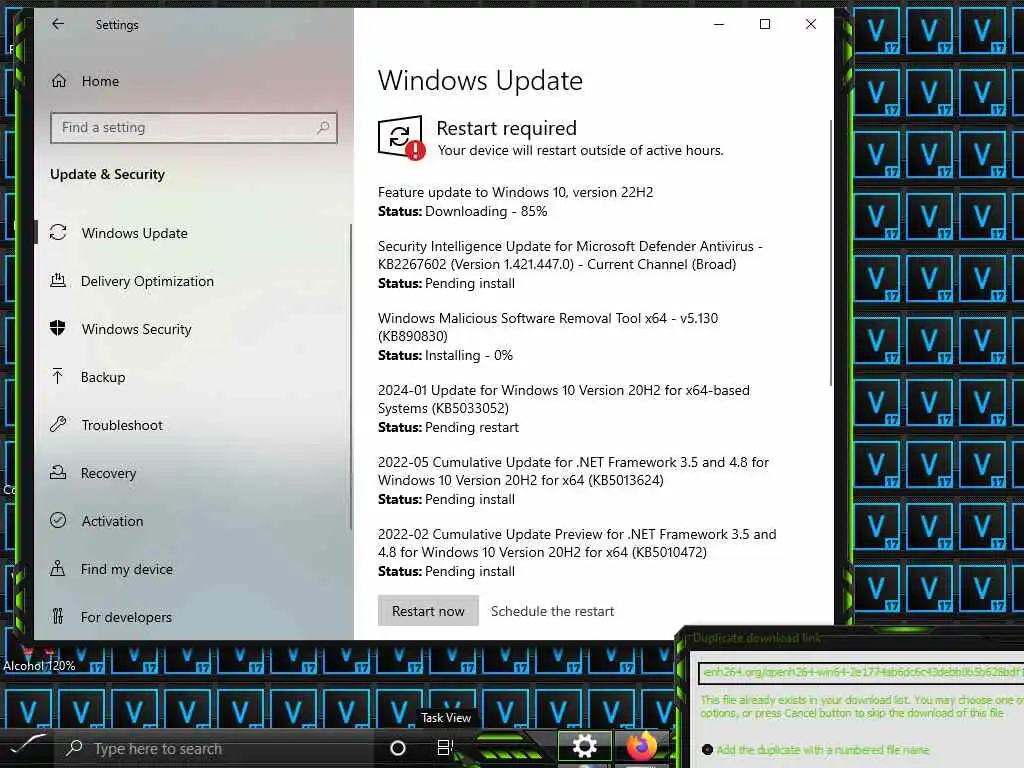Click 'Status: Downloading - 85%' text
Screen dimensions: 1024x768
pos(462,212)
